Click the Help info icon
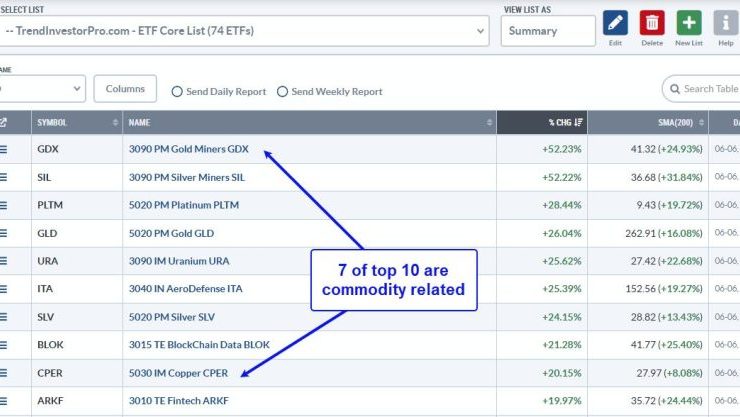The width and height of the screenshot is (740, 417). (725, 24)
